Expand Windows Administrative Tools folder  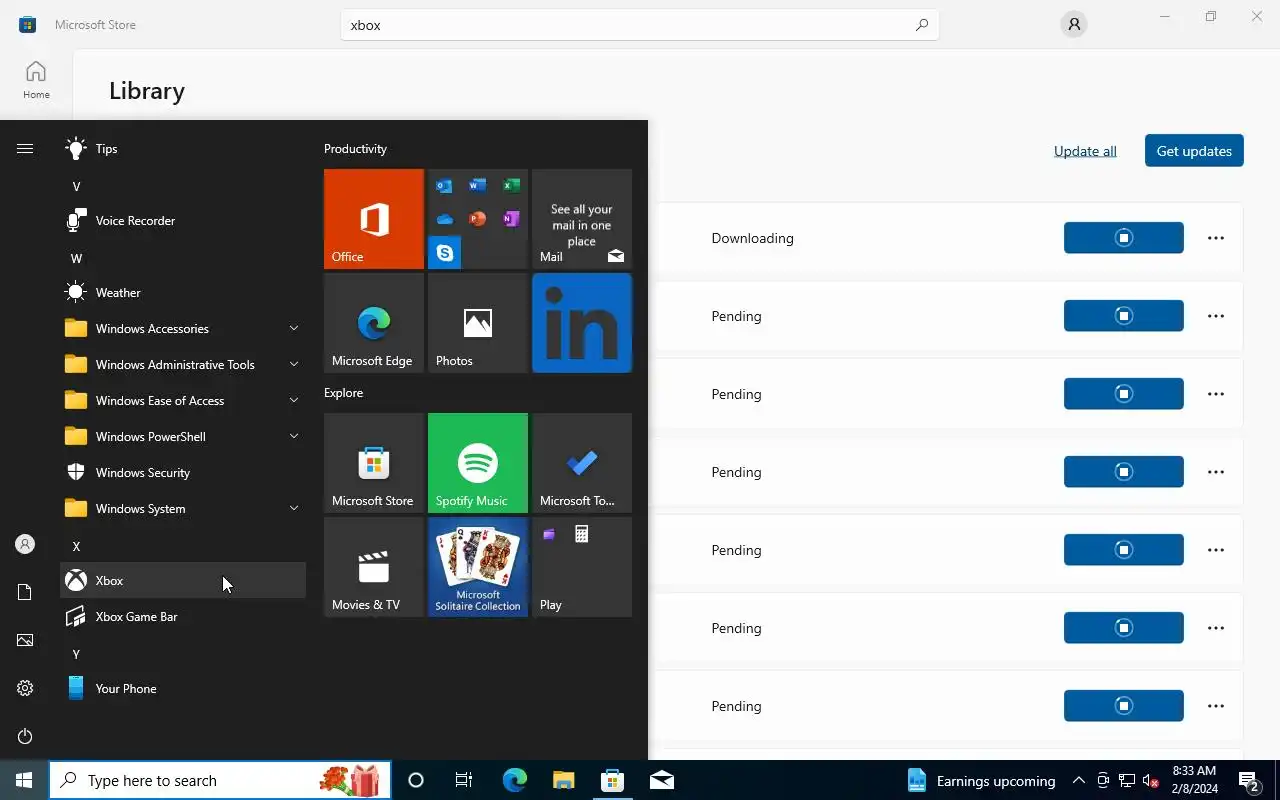(183, 364)
